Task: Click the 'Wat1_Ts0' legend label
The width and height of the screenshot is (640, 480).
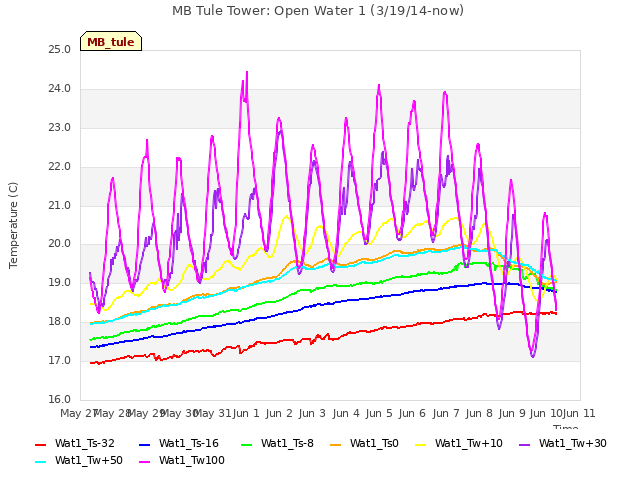Action: [x=374, y=443]
